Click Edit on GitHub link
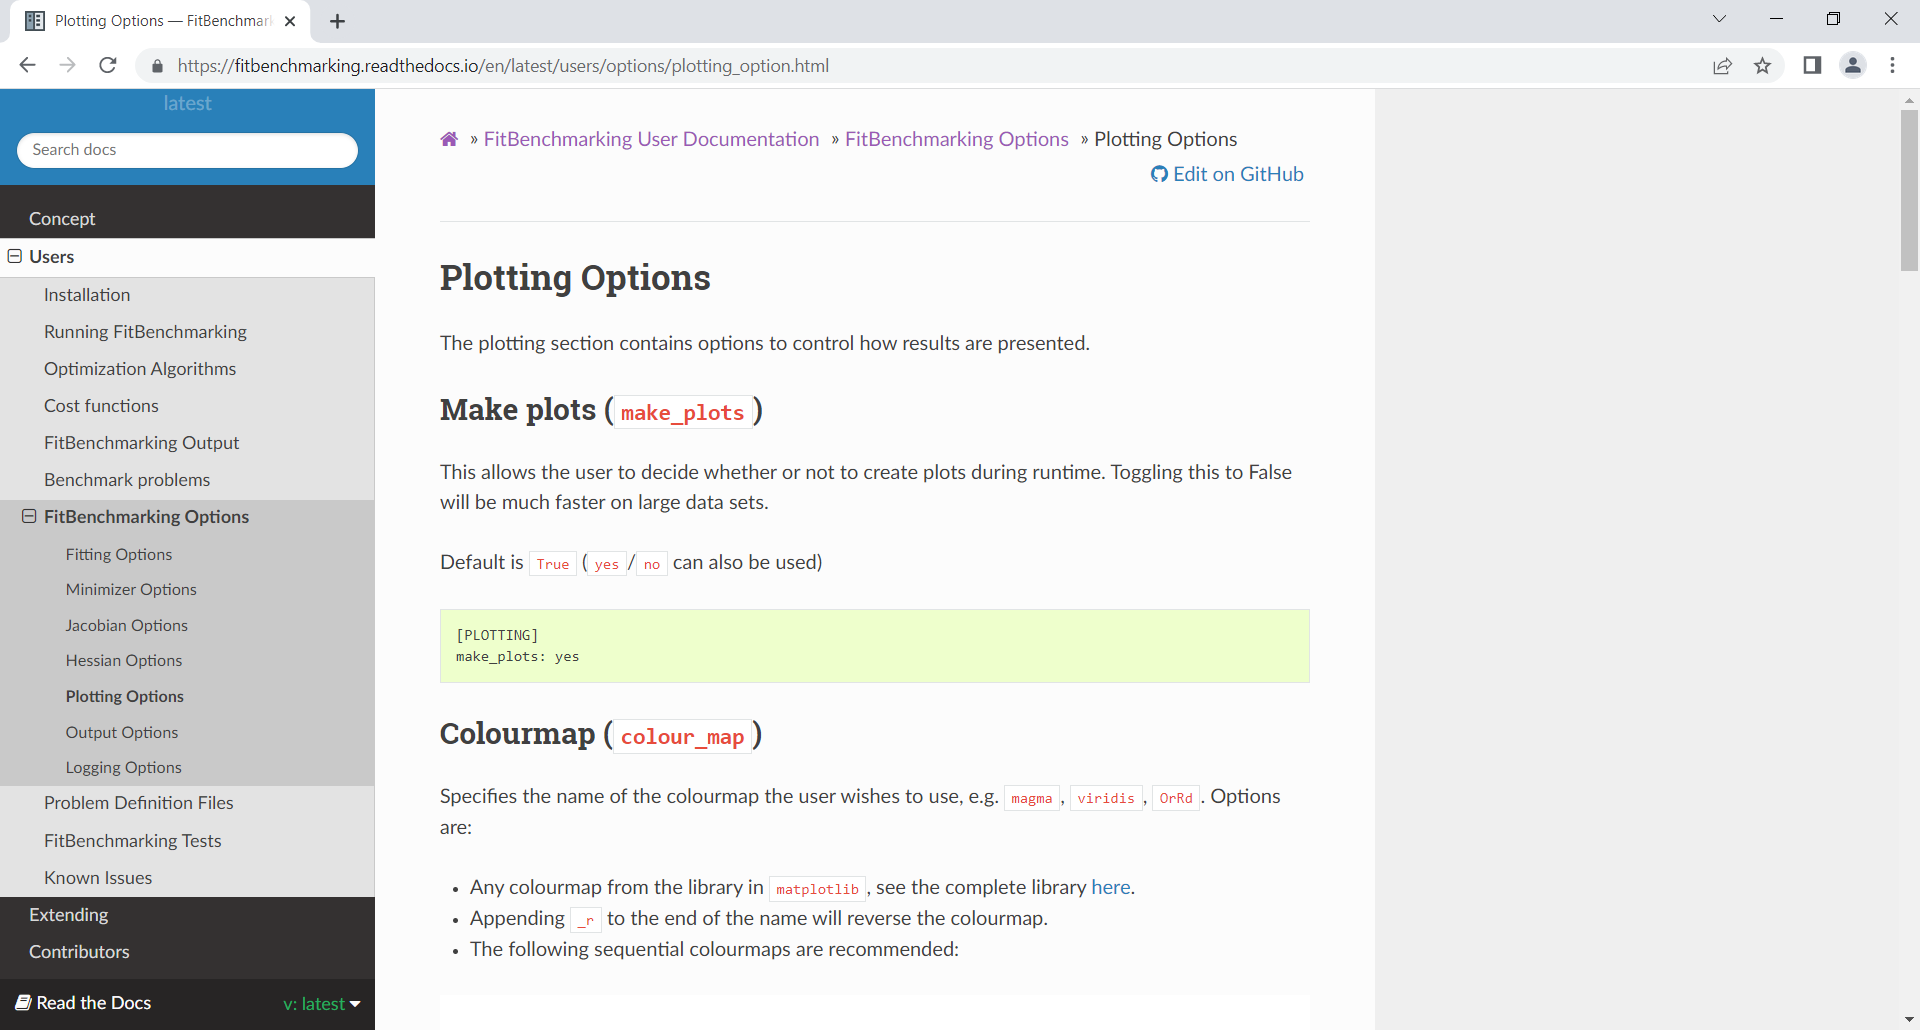1920x1030 pixels. pyautogui.click(x=1227, y=174)
